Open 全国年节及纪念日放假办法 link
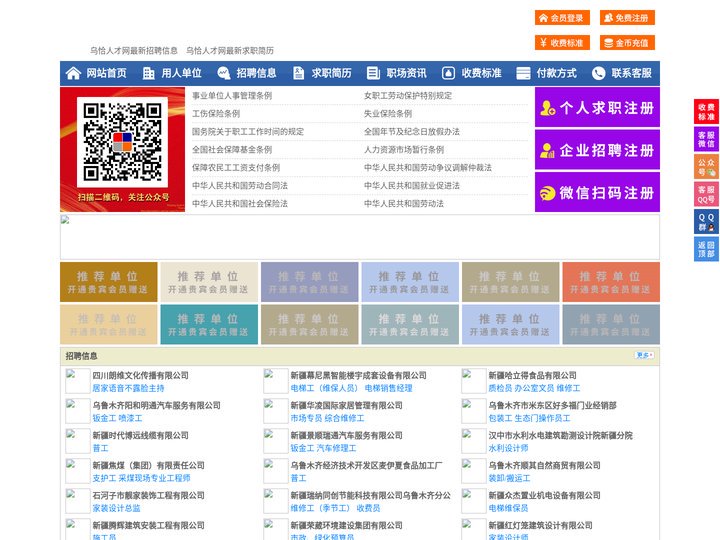Image resolution: width=720 pixels, height=540 pixels. [x=412, y=131]
